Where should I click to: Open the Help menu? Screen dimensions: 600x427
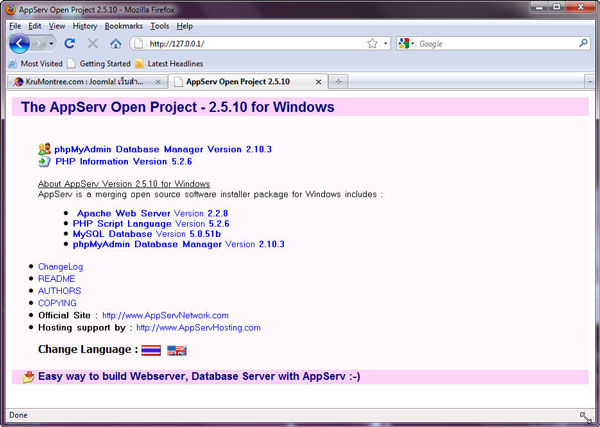(x=184, y=26)
